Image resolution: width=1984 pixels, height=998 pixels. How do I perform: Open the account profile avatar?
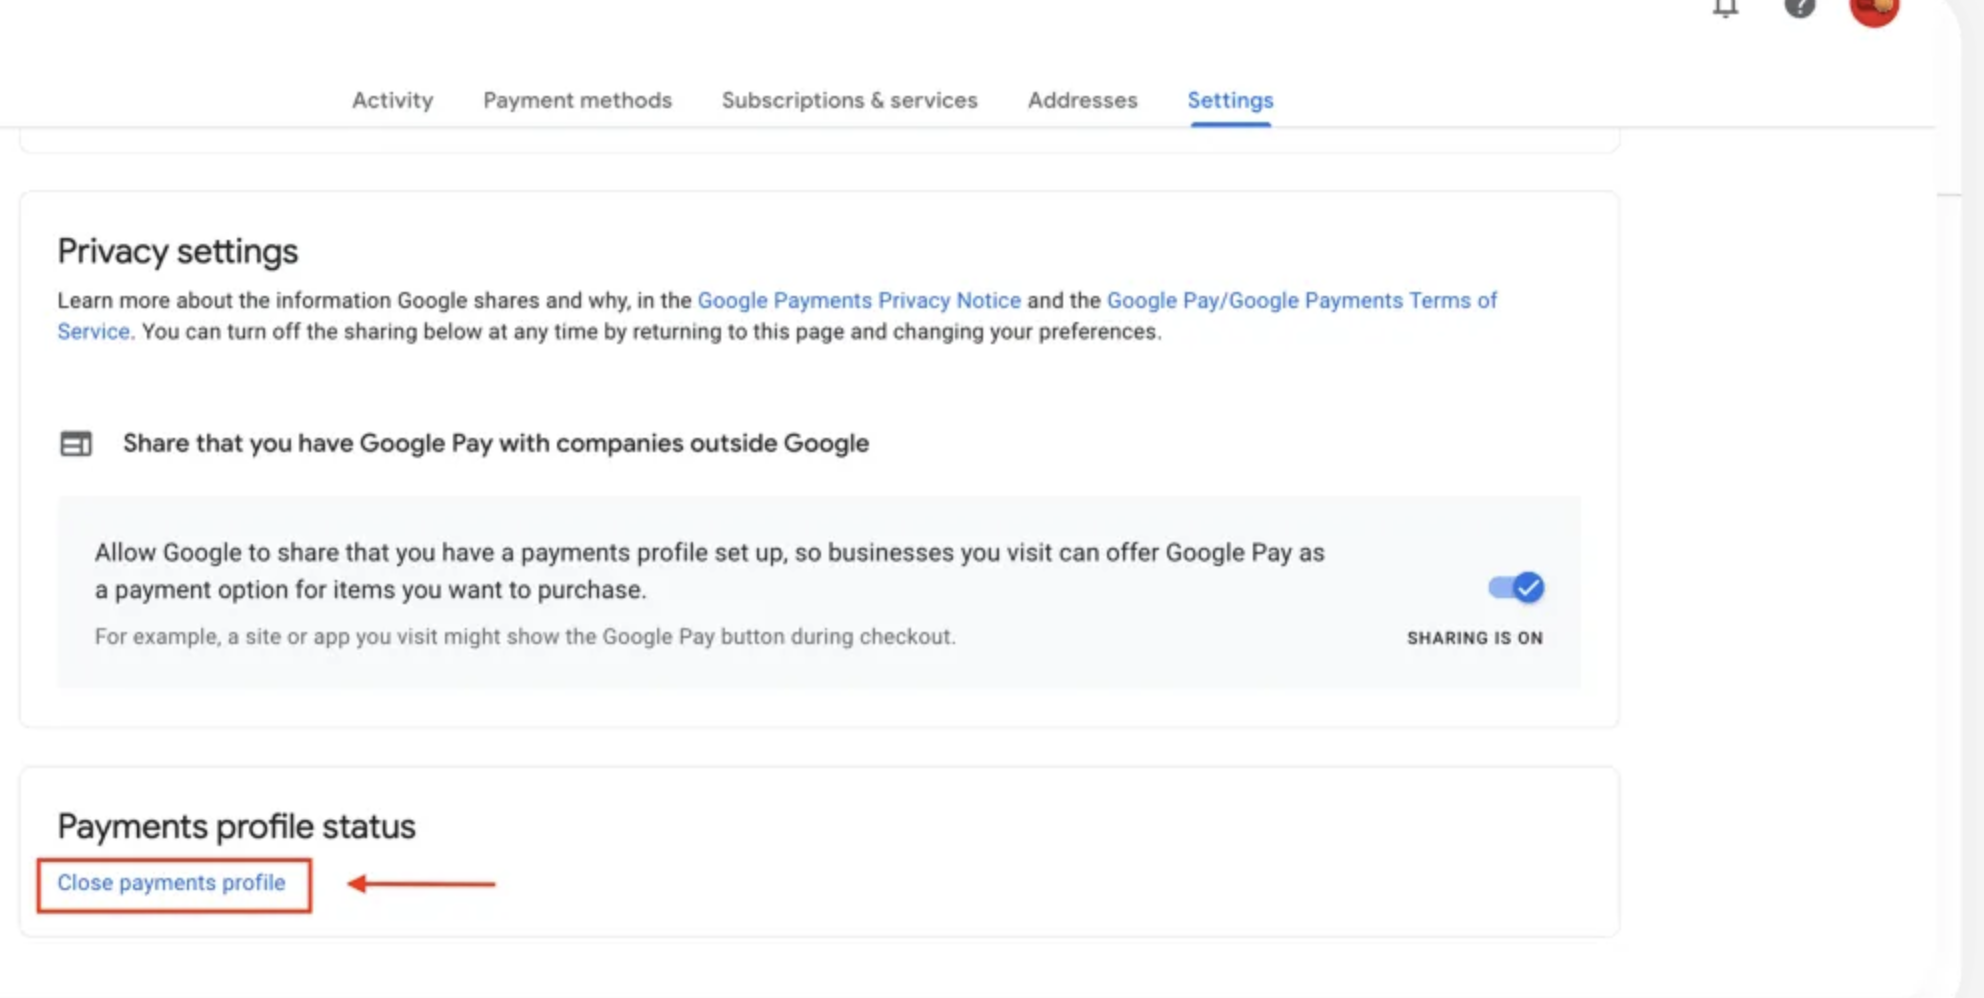[1873, 10]
